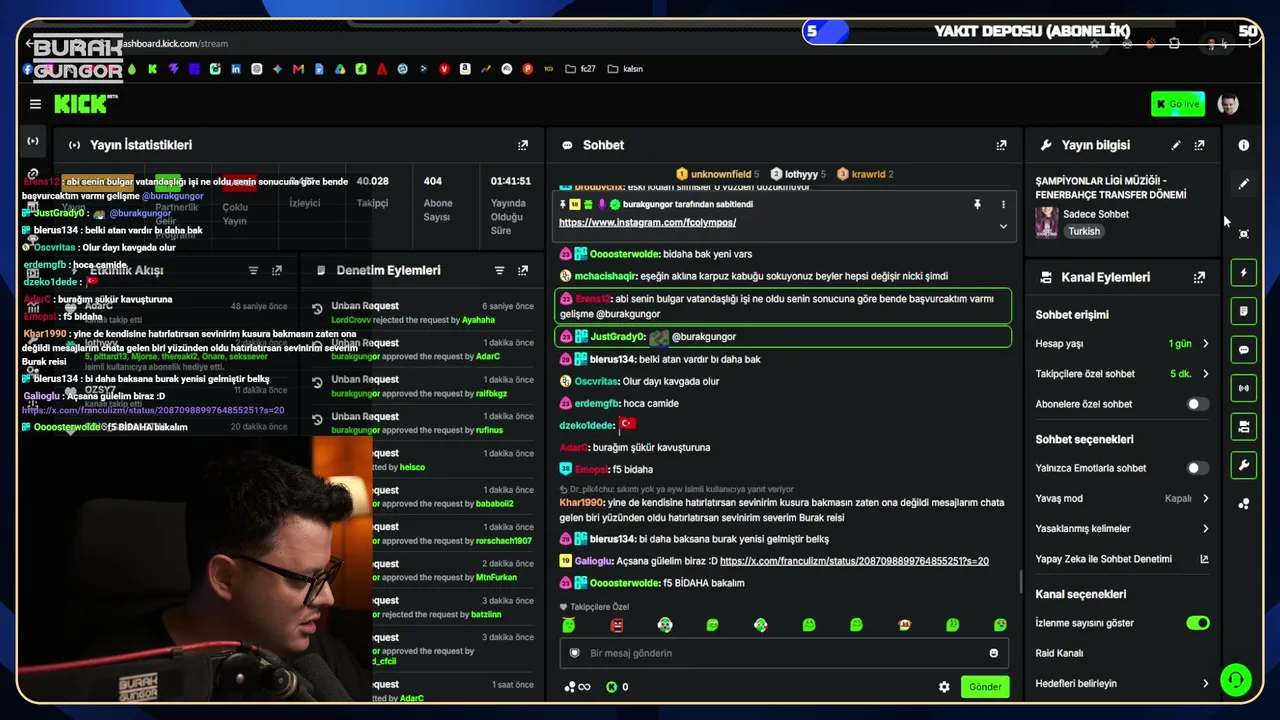Toggle the lightning bolt widget in the right sidebar
1280x720 pixels.
(1244, 273)
